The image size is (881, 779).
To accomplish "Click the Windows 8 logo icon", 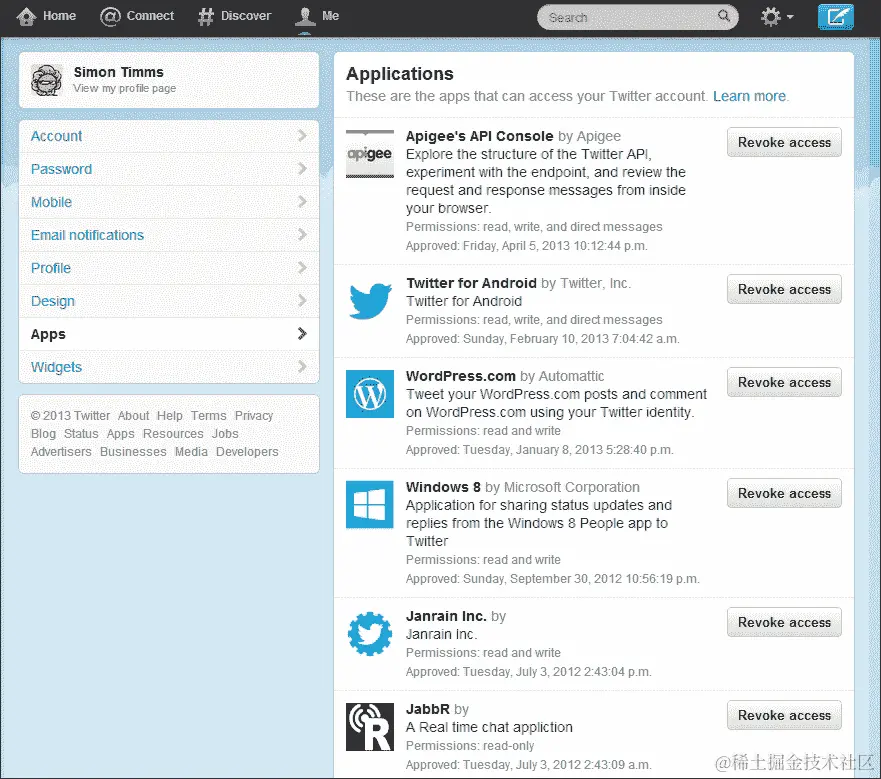I will point(370,505).
